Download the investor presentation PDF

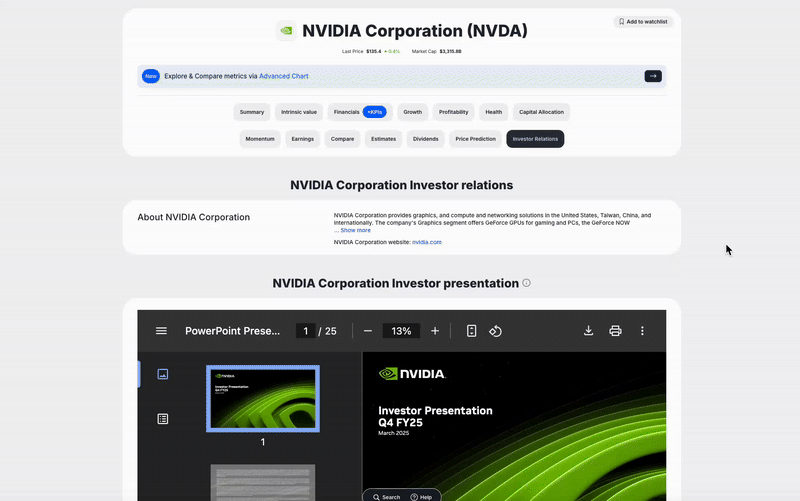589,331
